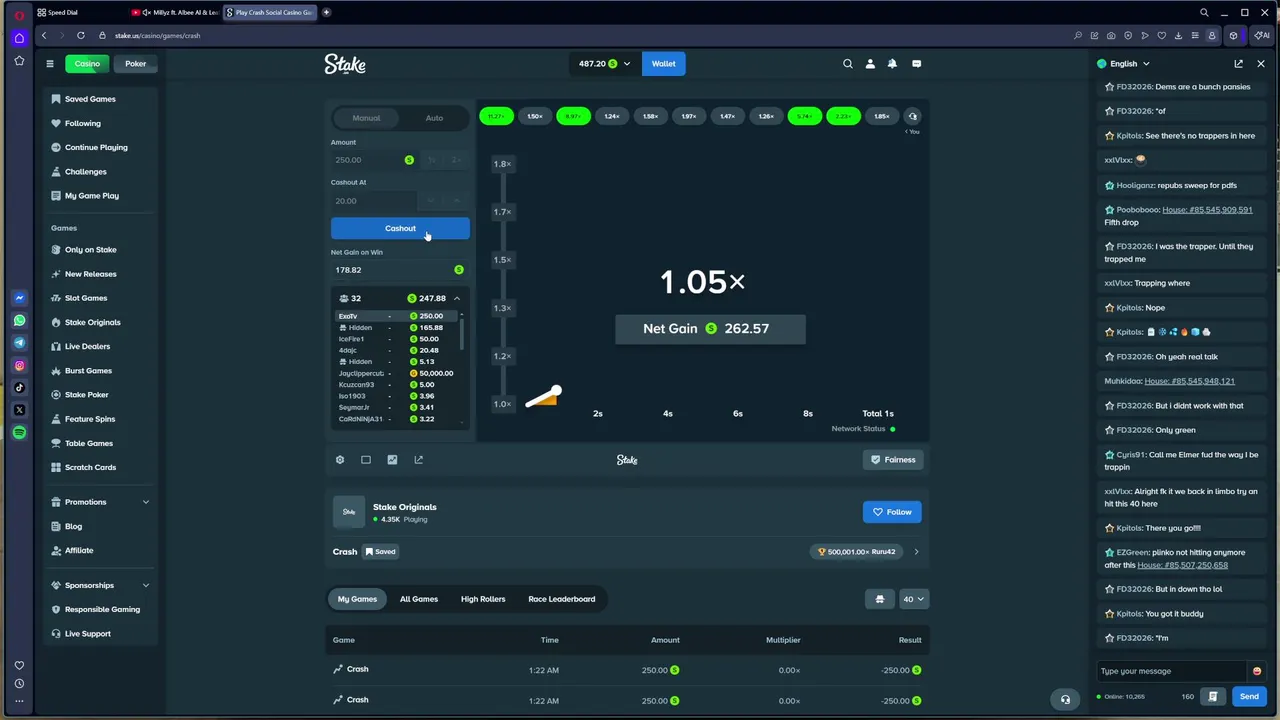Switch to High Rollers tab
This screenshot has width=1280, height=720.
pos(483,599)
